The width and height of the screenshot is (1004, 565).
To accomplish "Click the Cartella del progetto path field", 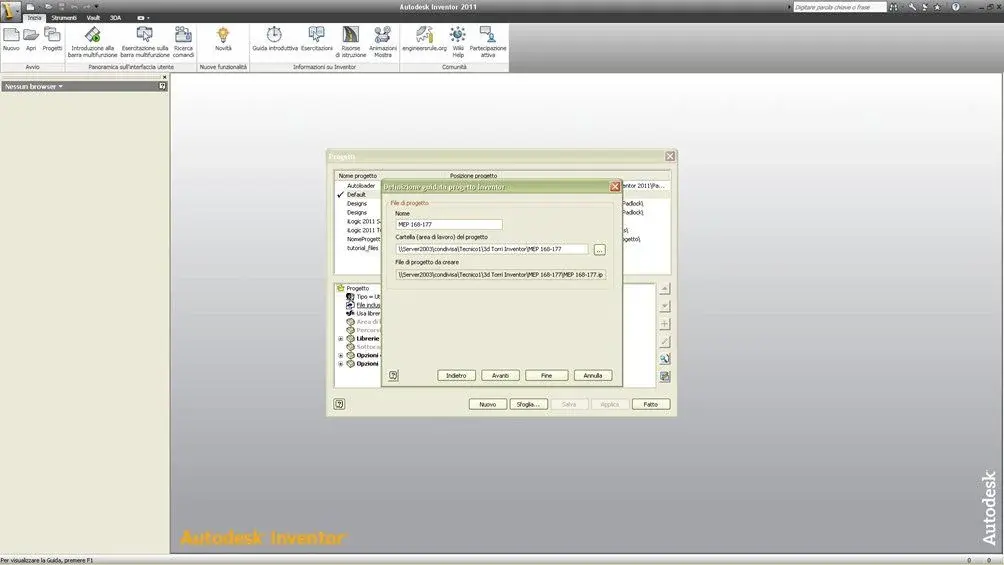I will pyautogui.click(x=492, y=249).
